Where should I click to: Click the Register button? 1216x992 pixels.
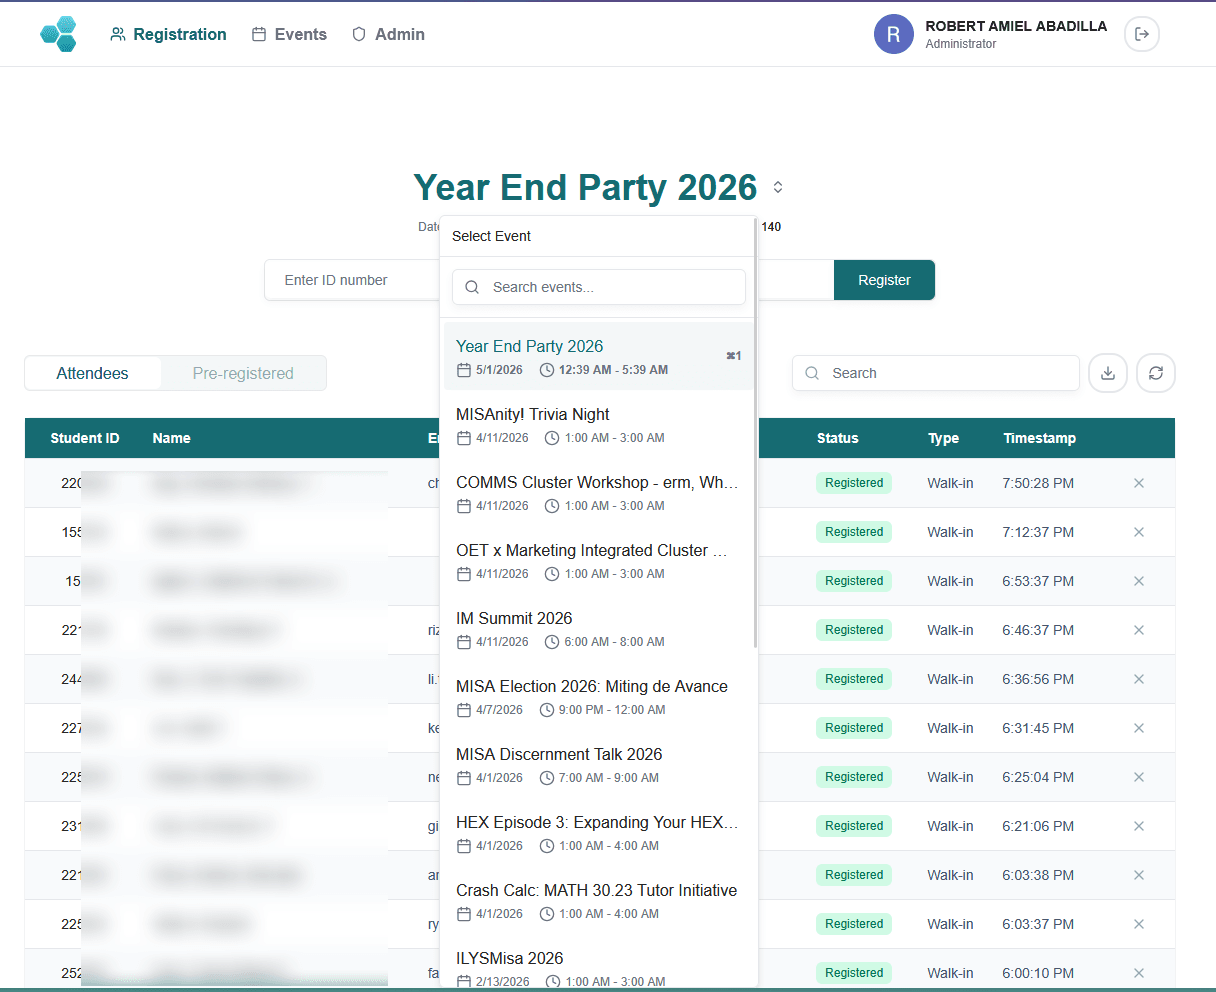[884, 280]
